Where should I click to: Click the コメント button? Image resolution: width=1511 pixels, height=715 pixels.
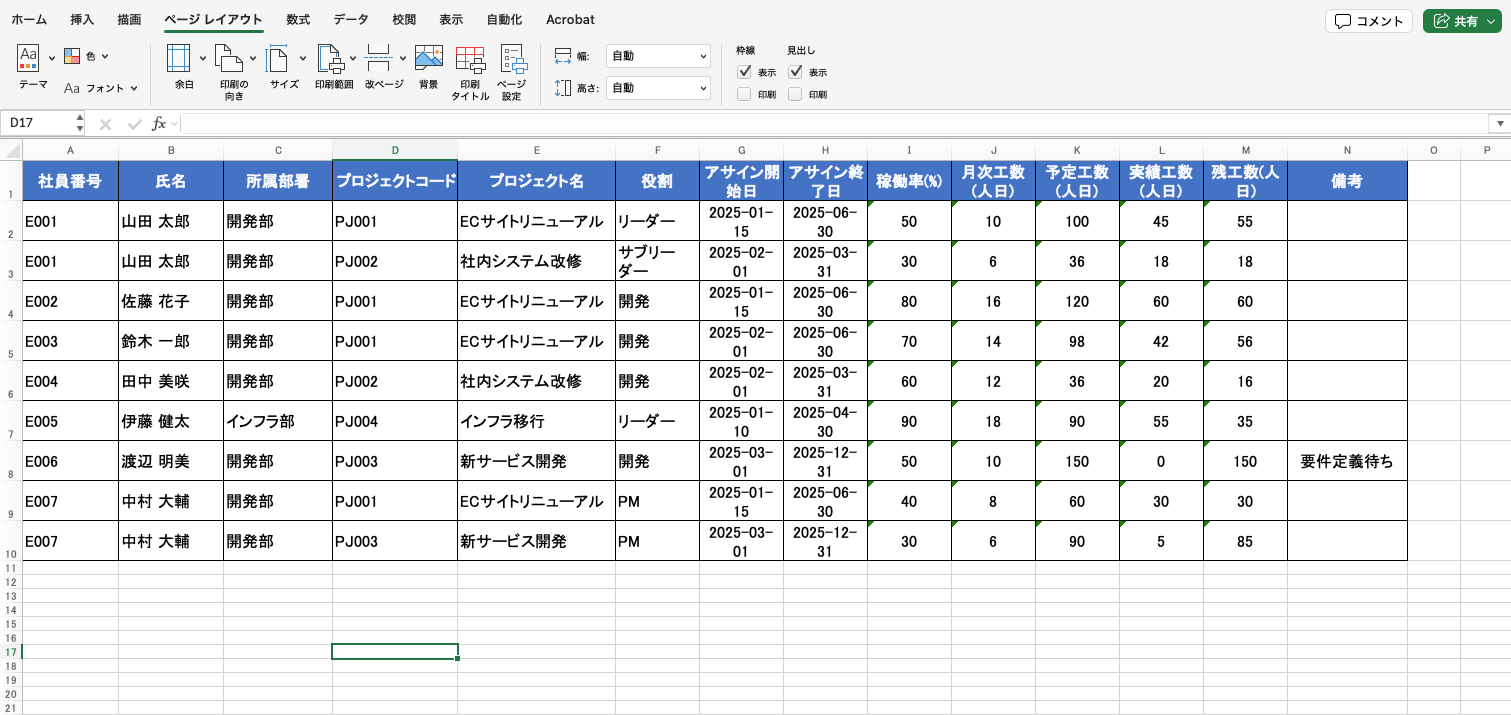coord(1368,21)
